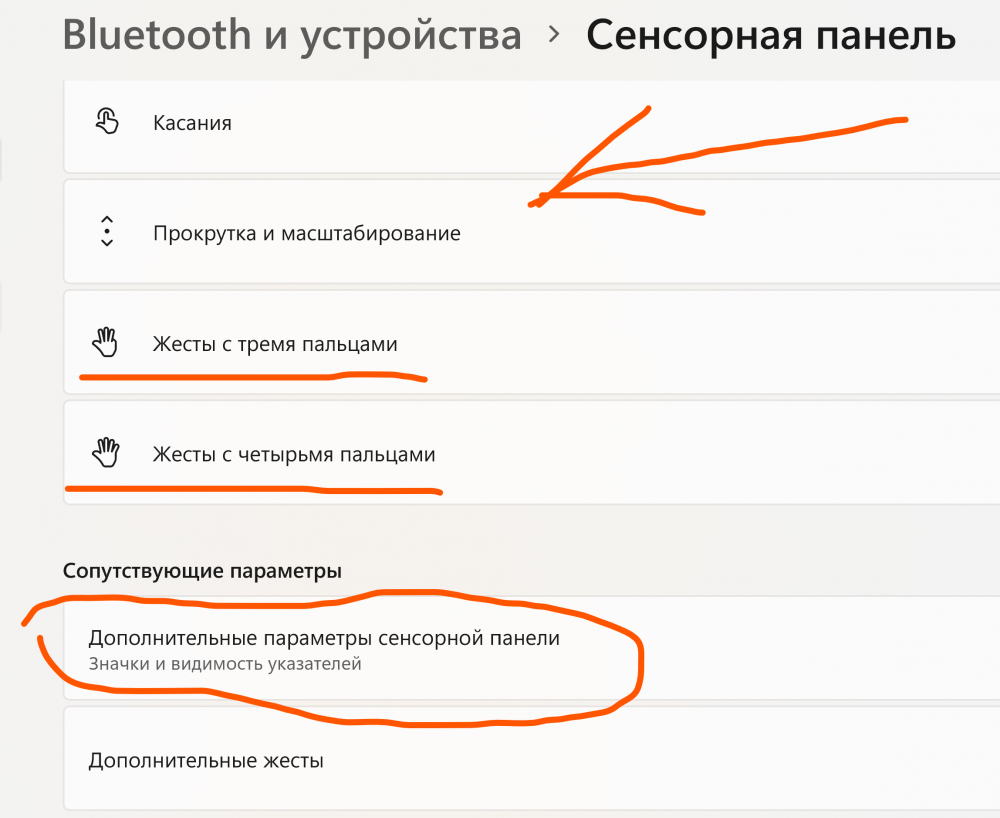1000x818 pixels.
Task: Click the Жесты с четырьмя пальцами label
Action: click(x=294, y=455)
